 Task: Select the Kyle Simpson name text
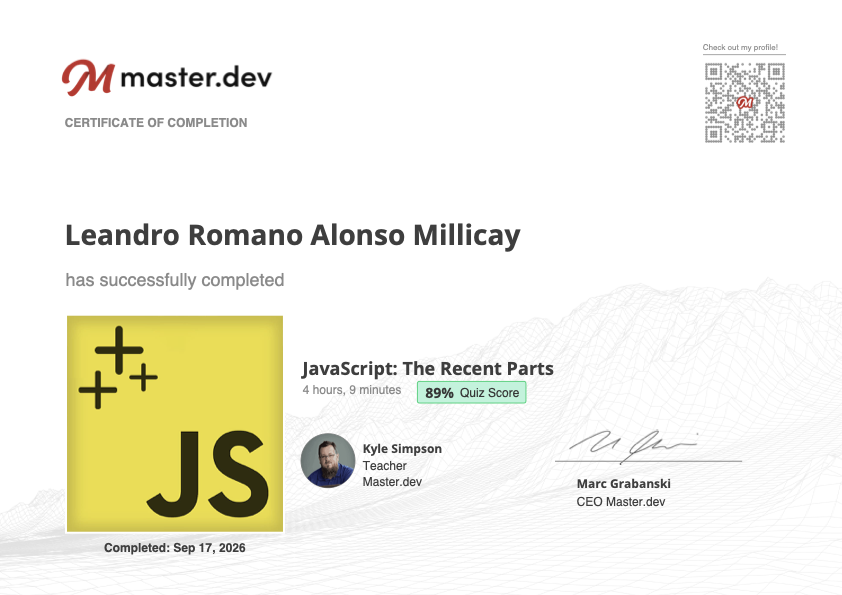tap(402, 448)
